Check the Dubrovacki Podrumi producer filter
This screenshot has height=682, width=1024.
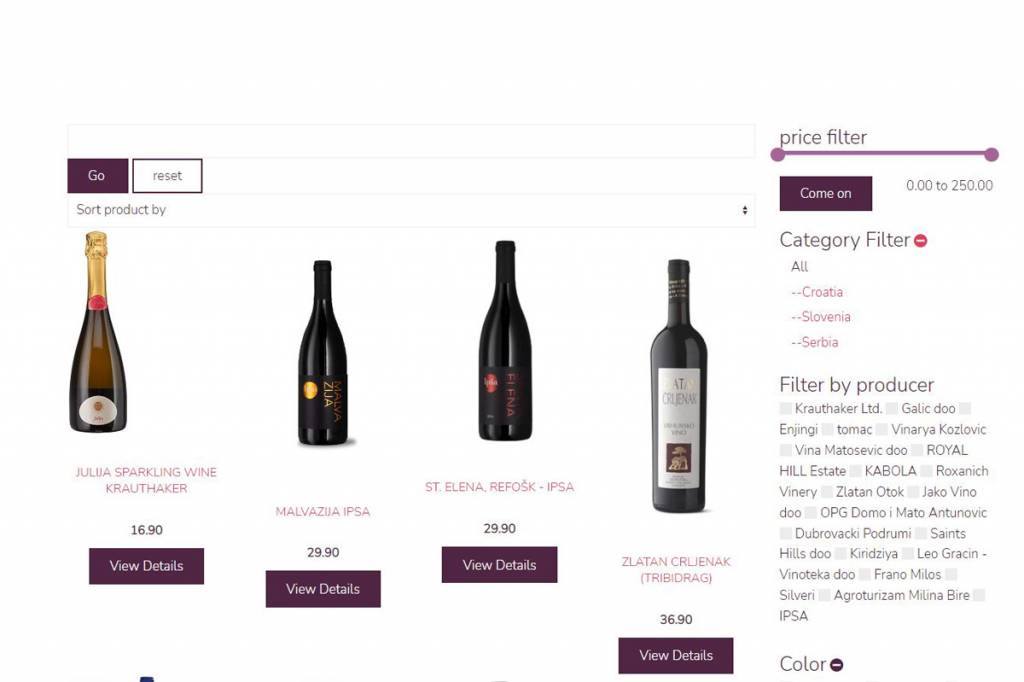(786, 534)
